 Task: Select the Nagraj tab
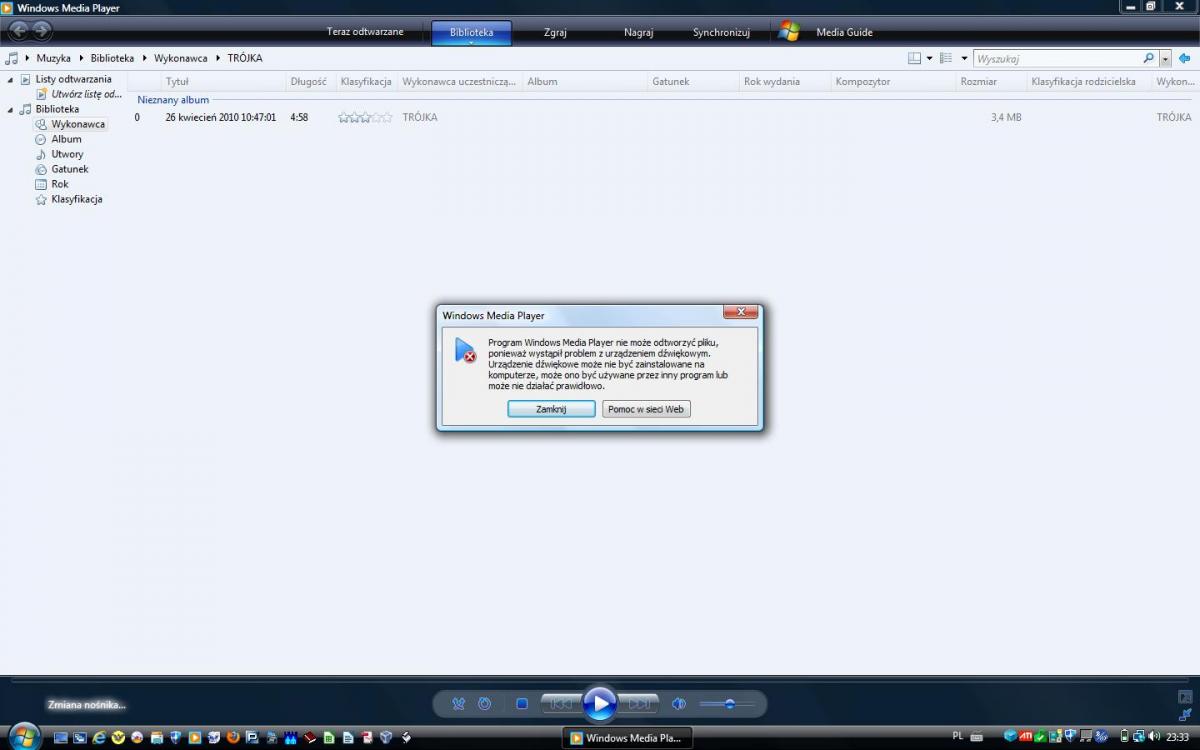tap(638, 32)
